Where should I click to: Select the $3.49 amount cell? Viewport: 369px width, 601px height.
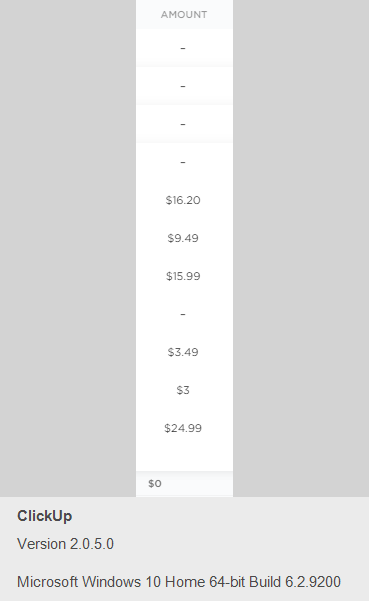[183, 352]
